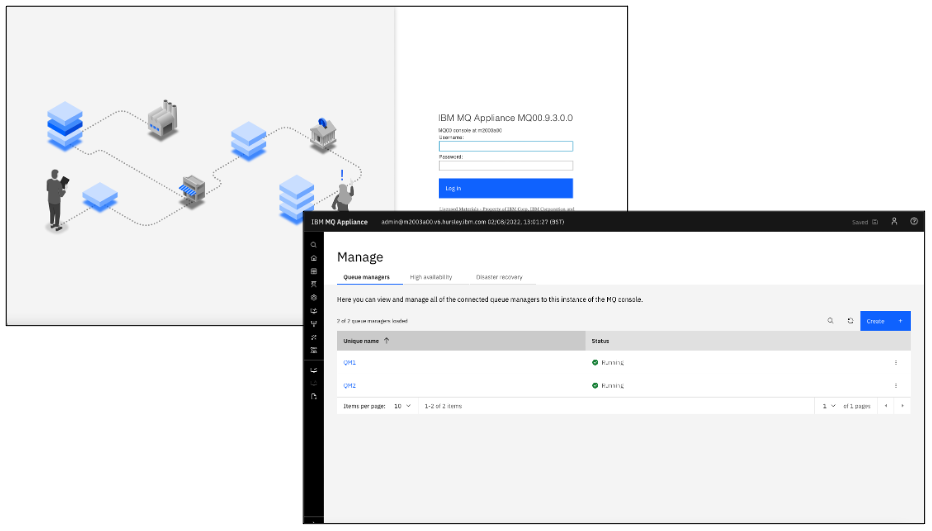Open the QM1 queue manager link
This screenshot has height=531, width=932.
350,362
